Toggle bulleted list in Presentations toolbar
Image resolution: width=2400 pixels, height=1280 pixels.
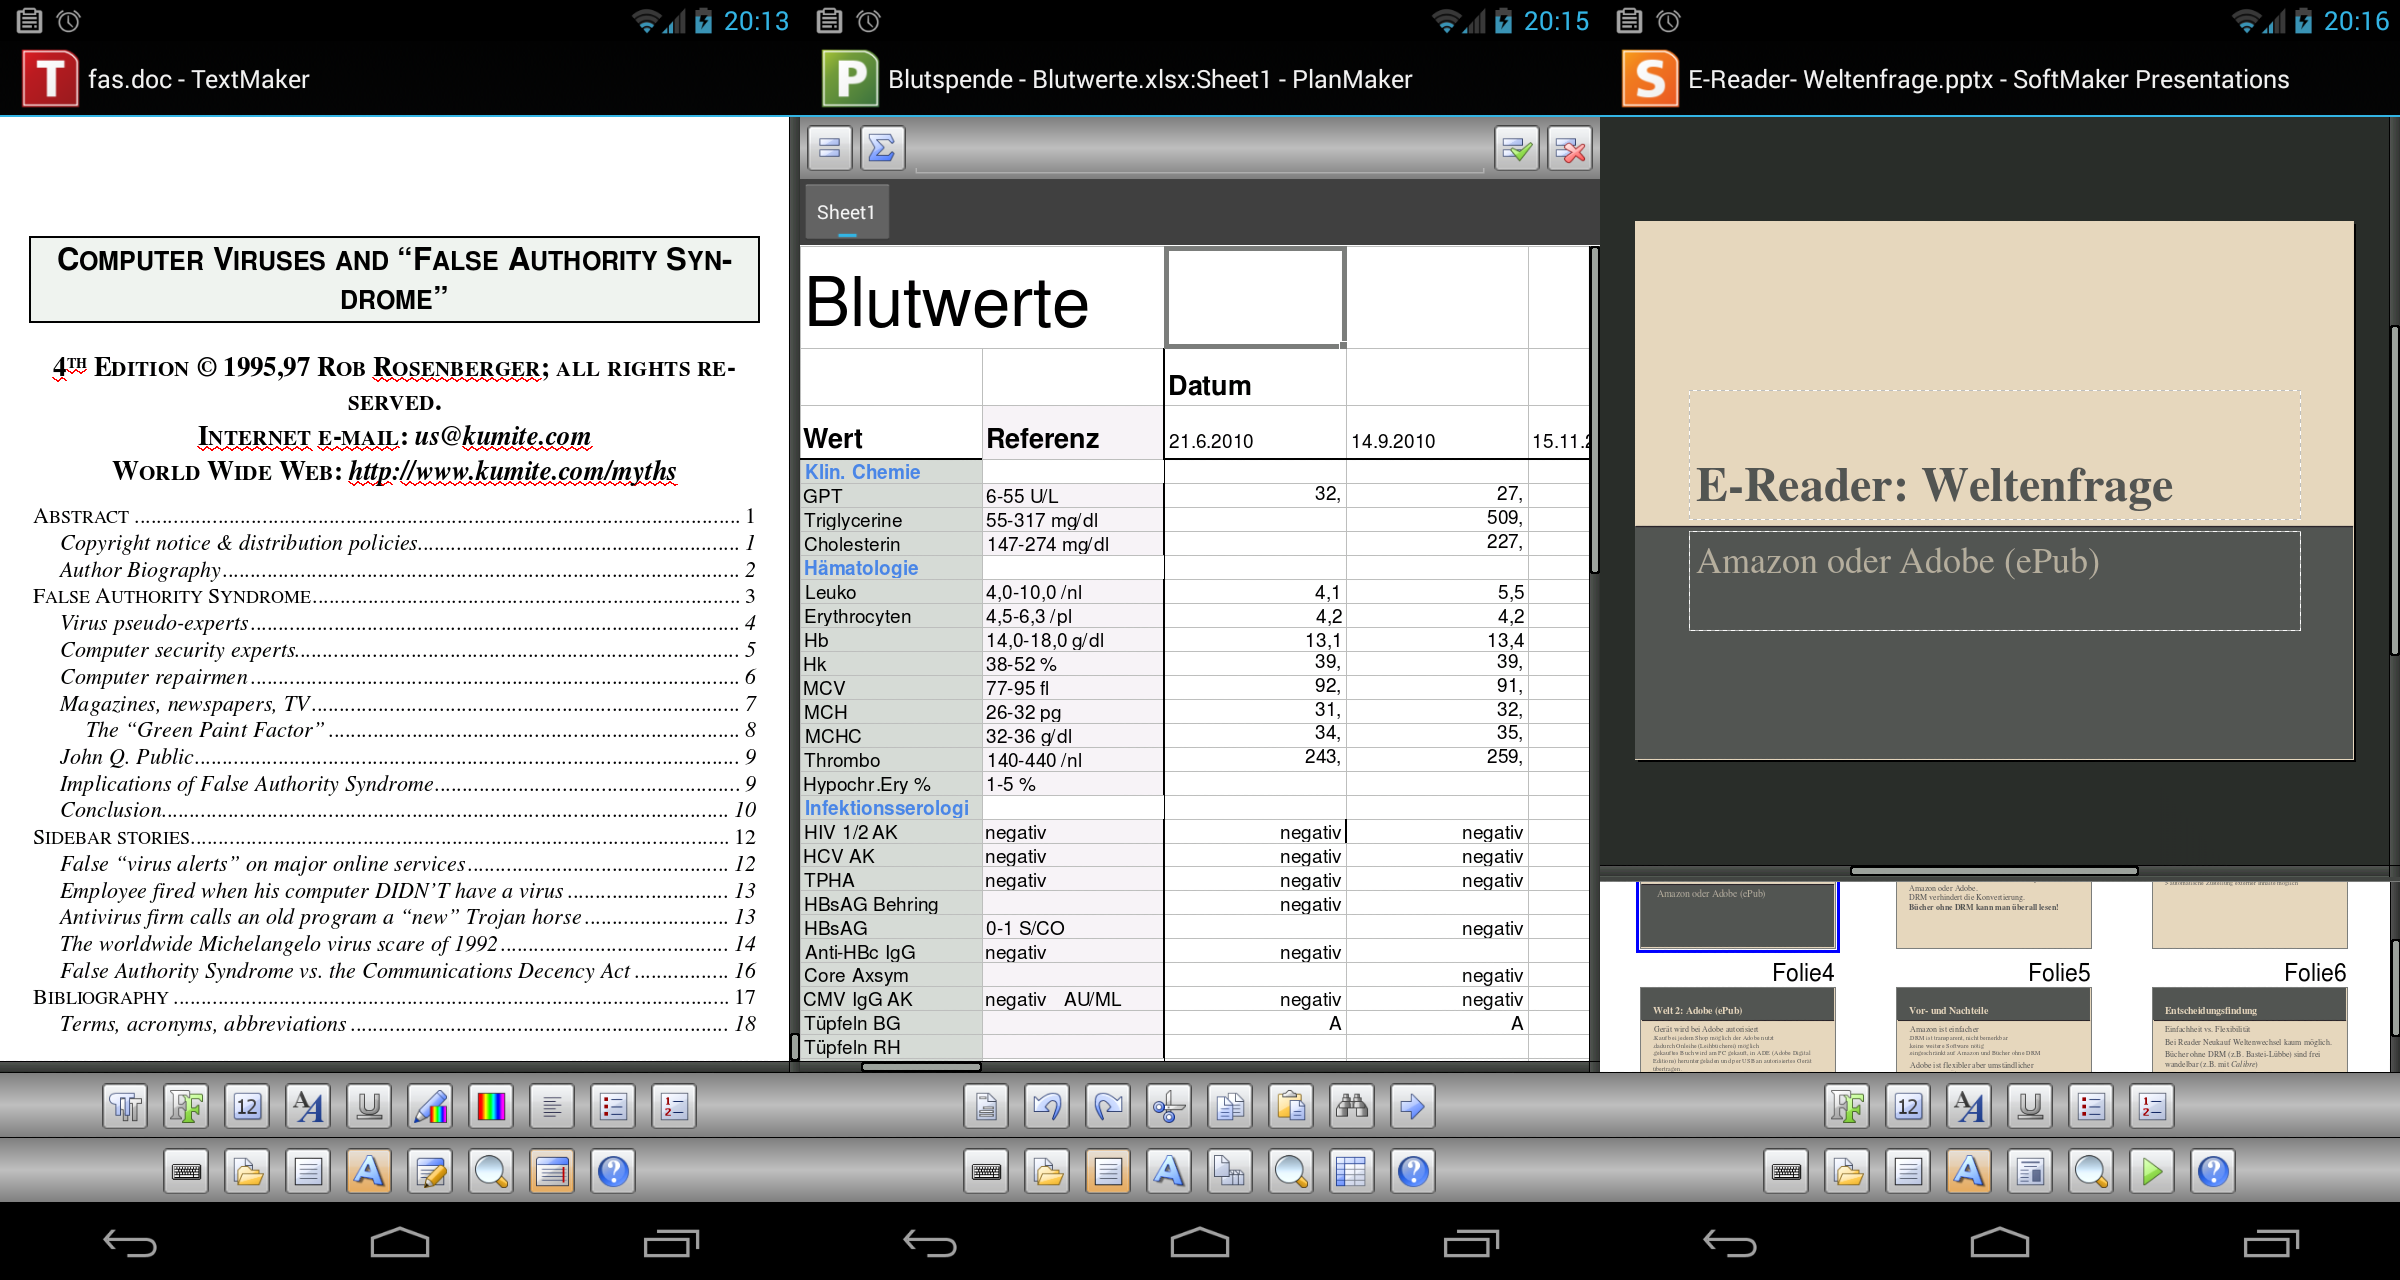click(2091, 1106)
